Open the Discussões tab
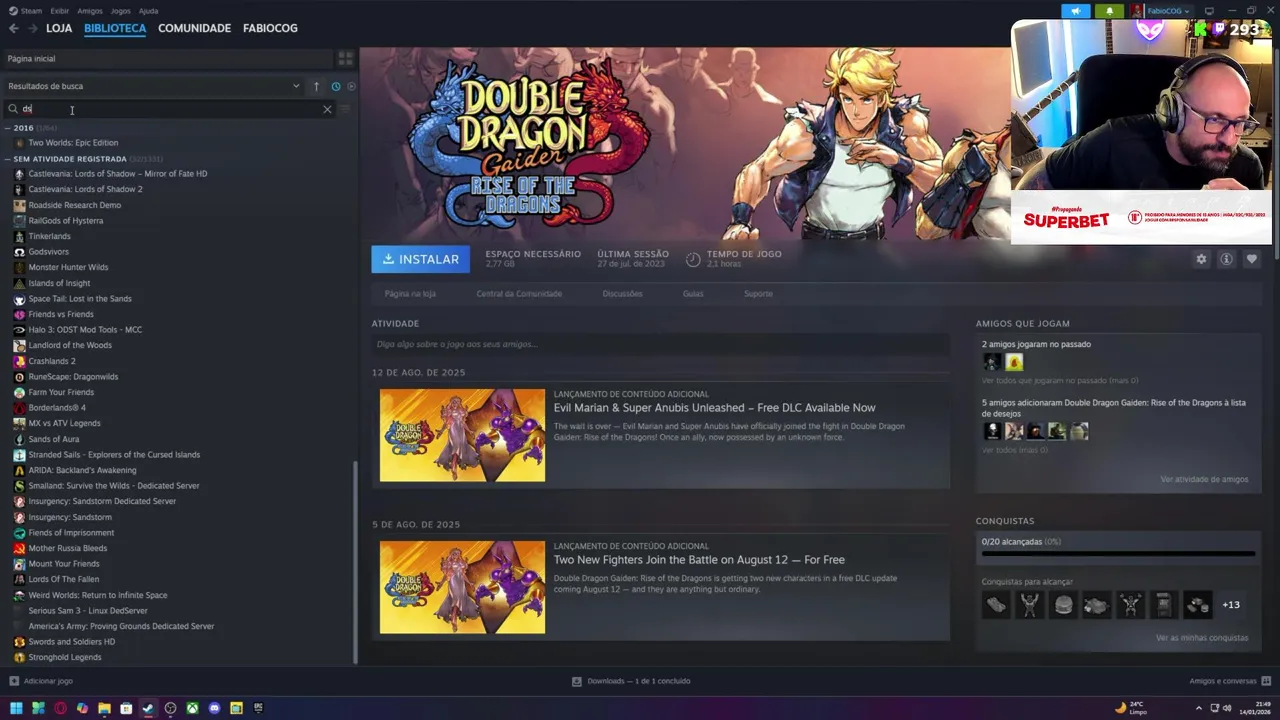The width and height of the screenshot is (1280, 720). (x=622, y=294)
